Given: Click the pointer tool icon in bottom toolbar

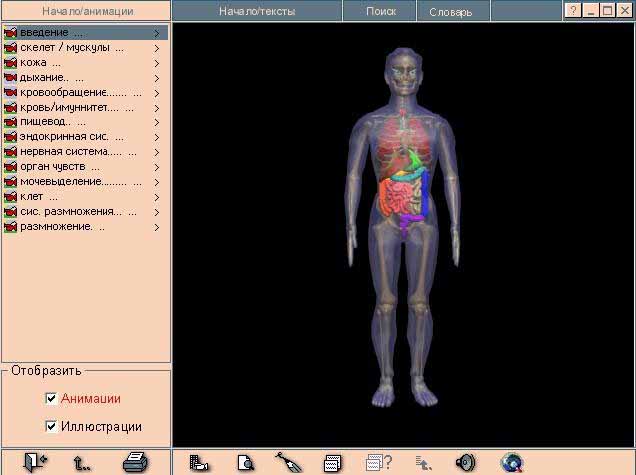Looking at the screenshot, I should pyautogui.click(x=289, y=462).
